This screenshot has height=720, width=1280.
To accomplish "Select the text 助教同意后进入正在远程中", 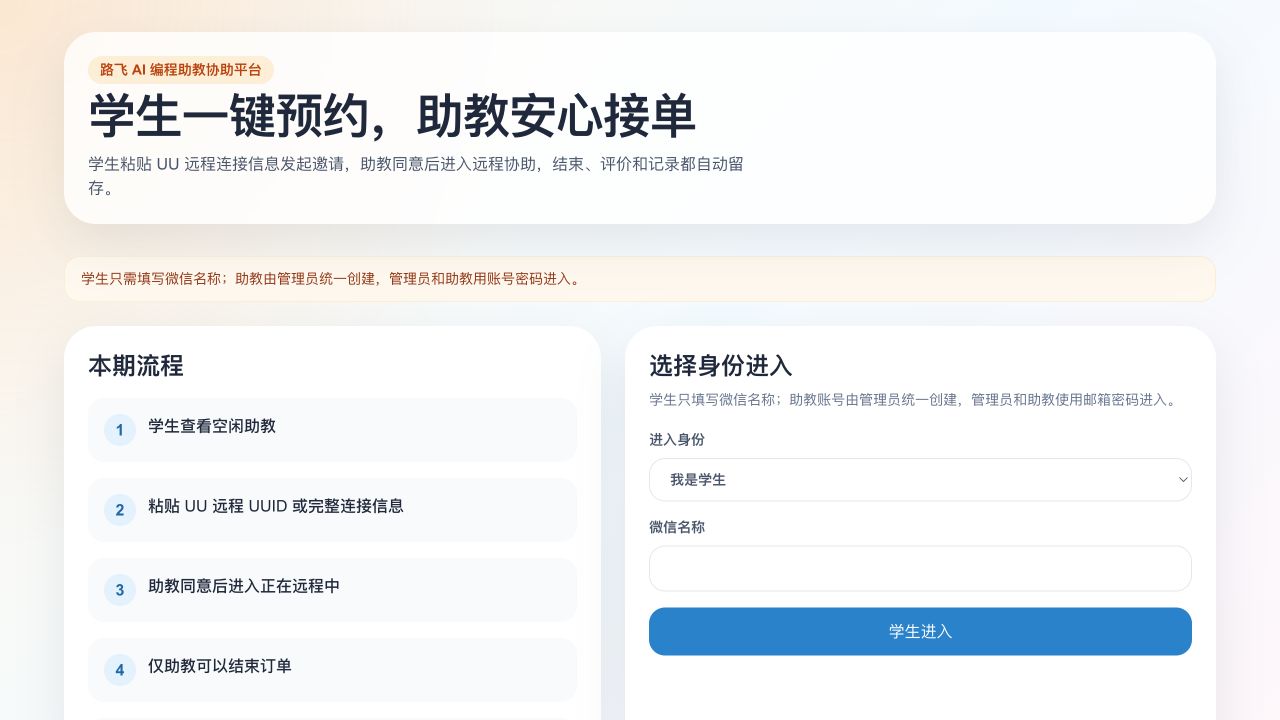I will [244, 586].
